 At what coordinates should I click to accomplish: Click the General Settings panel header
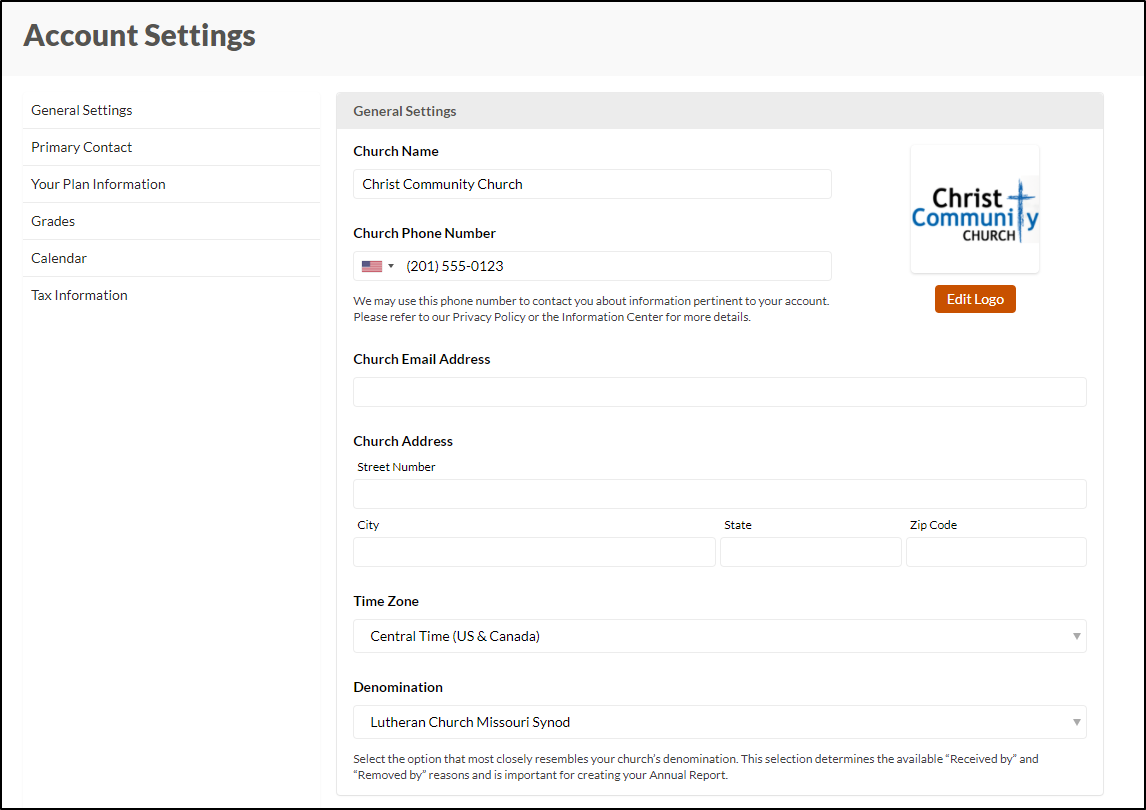point(720,111)
